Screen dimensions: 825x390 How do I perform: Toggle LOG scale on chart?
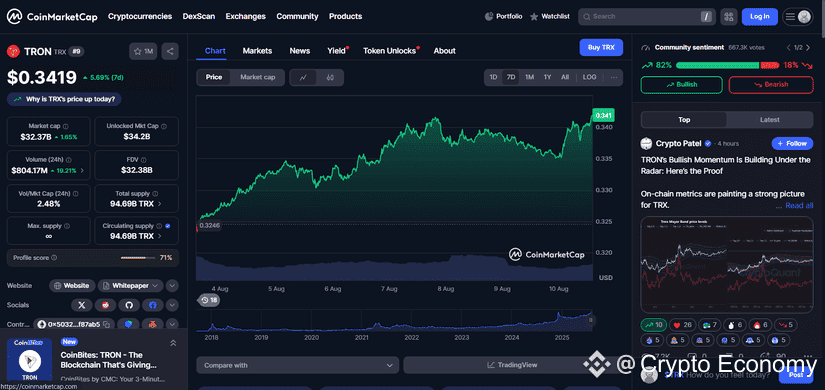point(589,77)
